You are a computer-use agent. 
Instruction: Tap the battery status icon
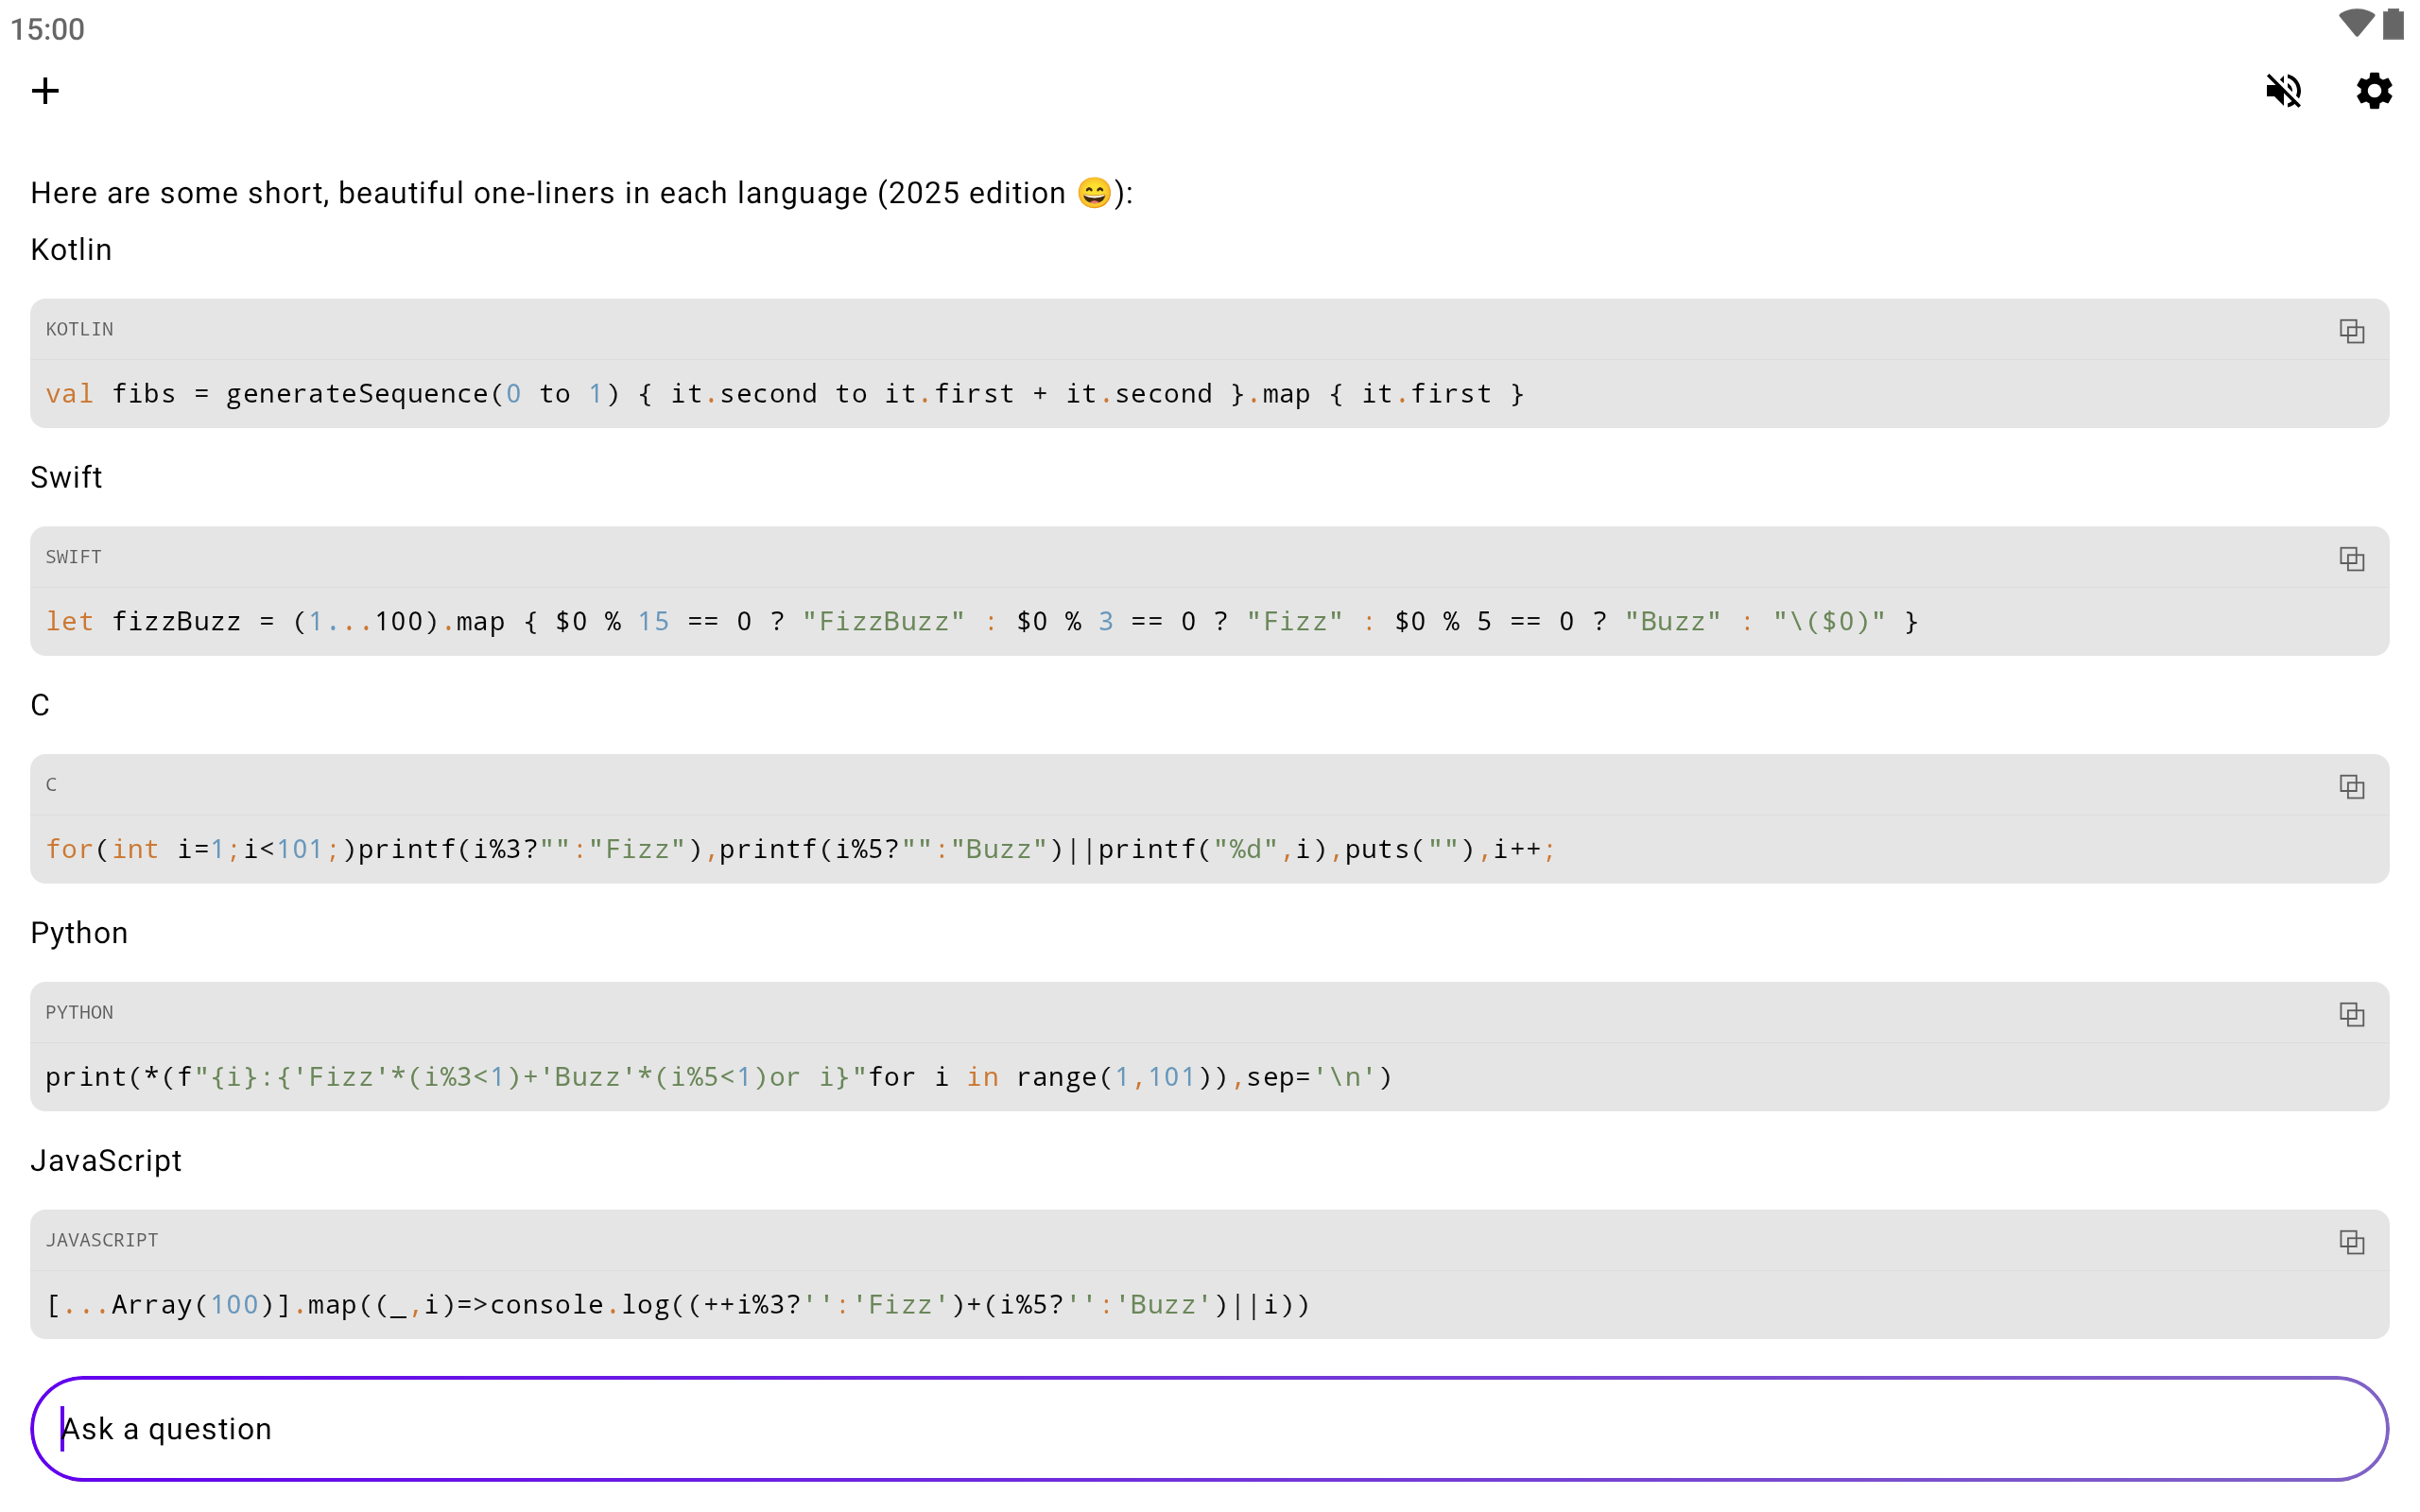2393,24
